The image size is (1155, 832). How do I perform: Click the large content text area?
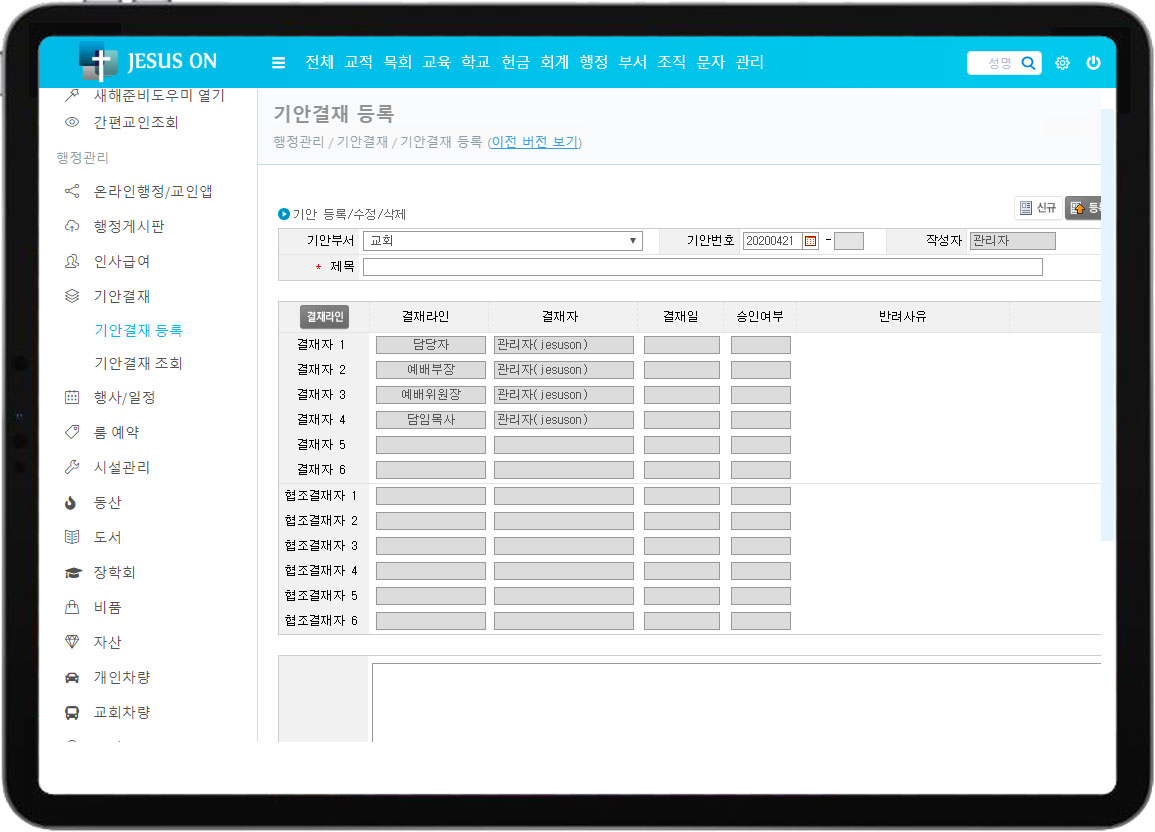pyautogui.click(x=735, y=700)
